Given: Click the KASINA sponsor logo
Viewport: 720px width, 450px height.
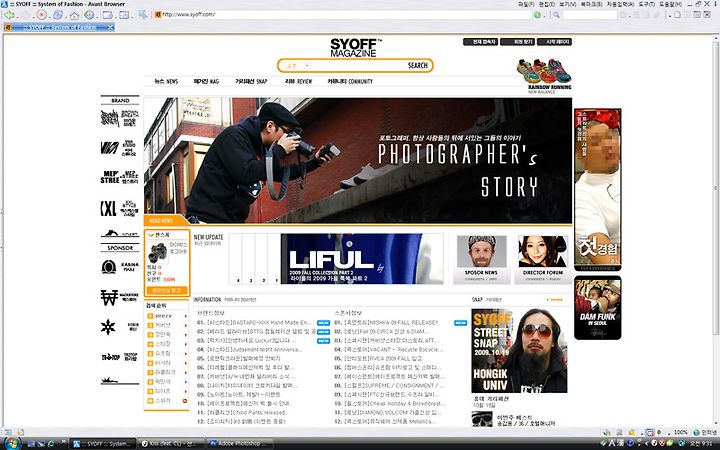Looking at the screenshot, I should [x=119, y=267].
